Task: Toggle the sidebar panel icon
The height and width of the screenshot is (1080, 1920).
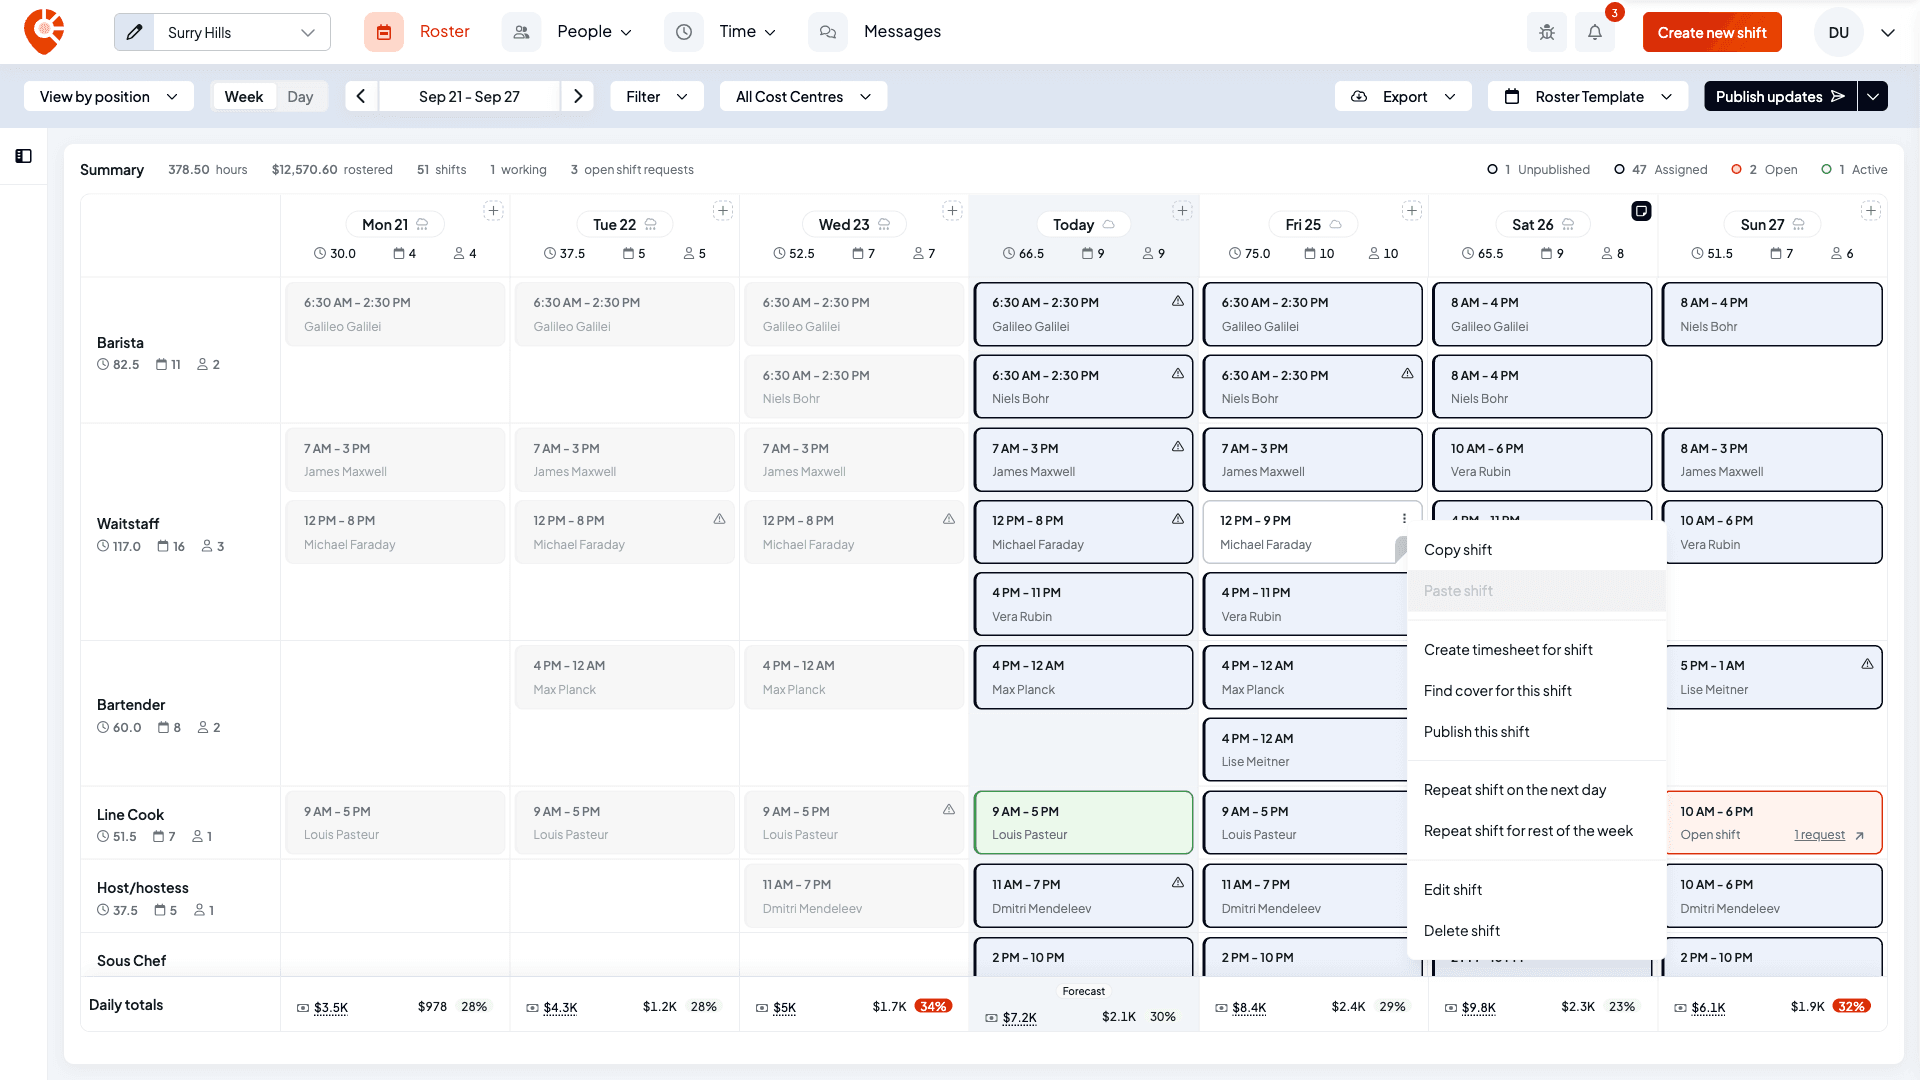Action: [x=24, y=156]
